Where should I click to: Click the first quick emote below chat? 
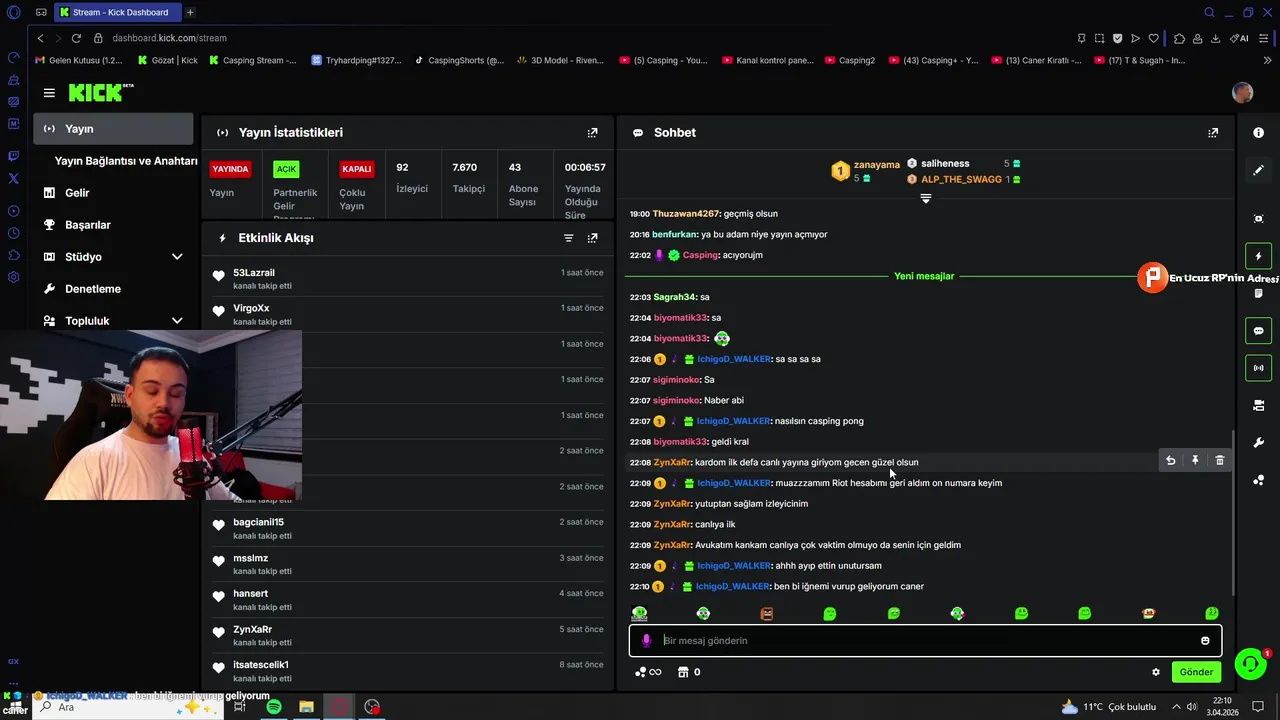[x=640, y=613]
